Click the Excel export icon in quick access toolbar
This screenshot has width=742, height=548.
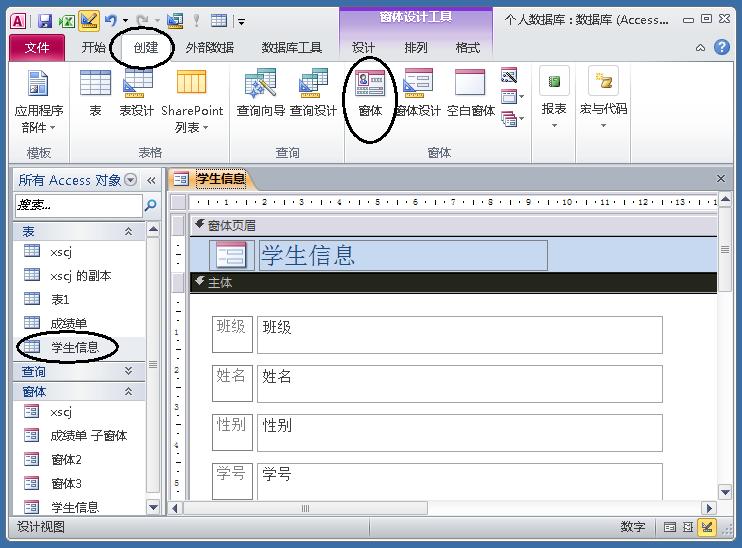[x=66, y=20]
